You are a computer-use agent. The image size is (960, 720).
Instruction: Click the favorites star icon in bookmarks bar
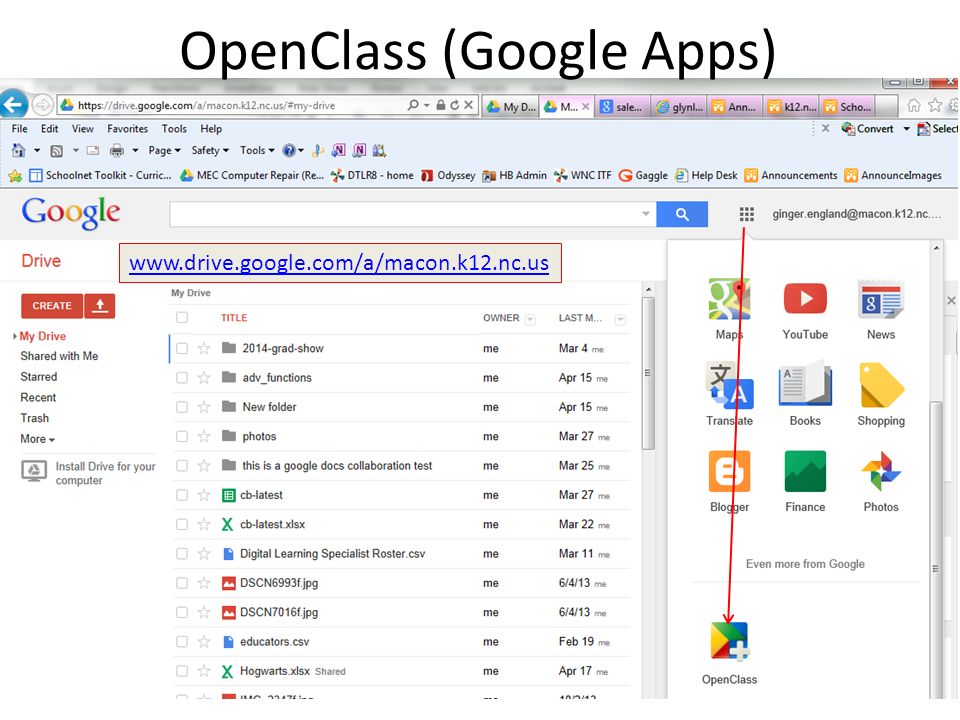(x=15, y=176)
